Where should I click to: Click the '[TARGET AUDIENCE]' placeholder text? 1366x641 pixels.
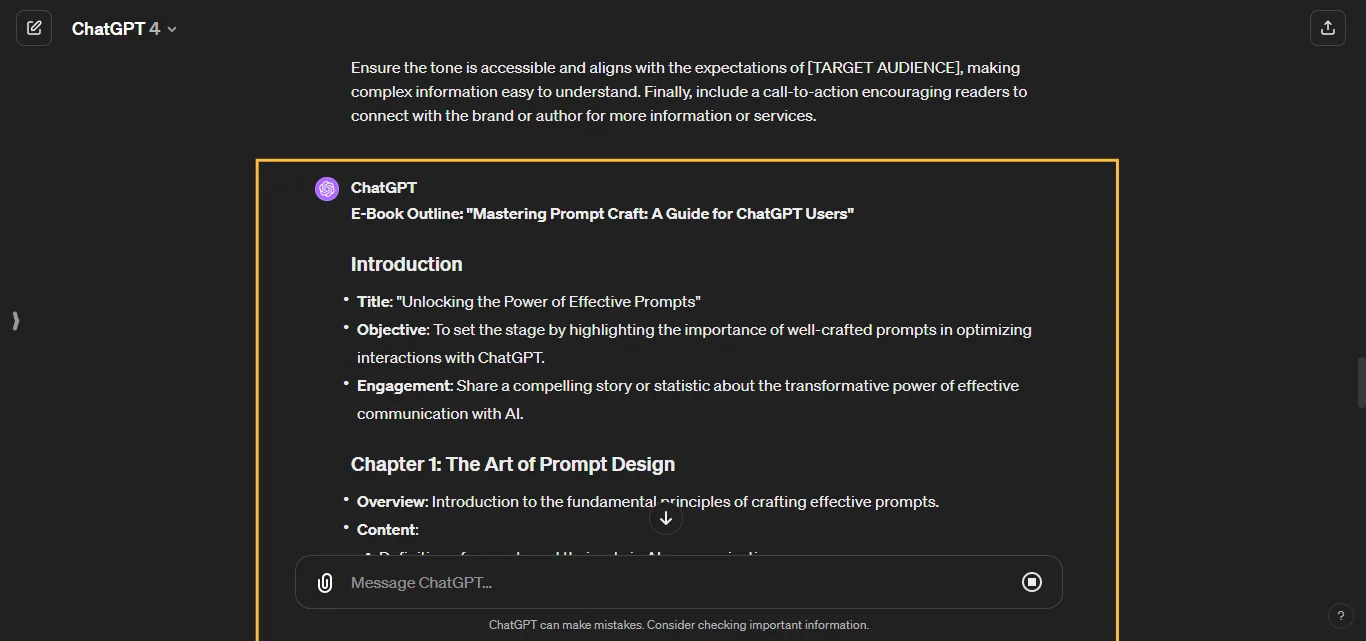coord(883,68)
